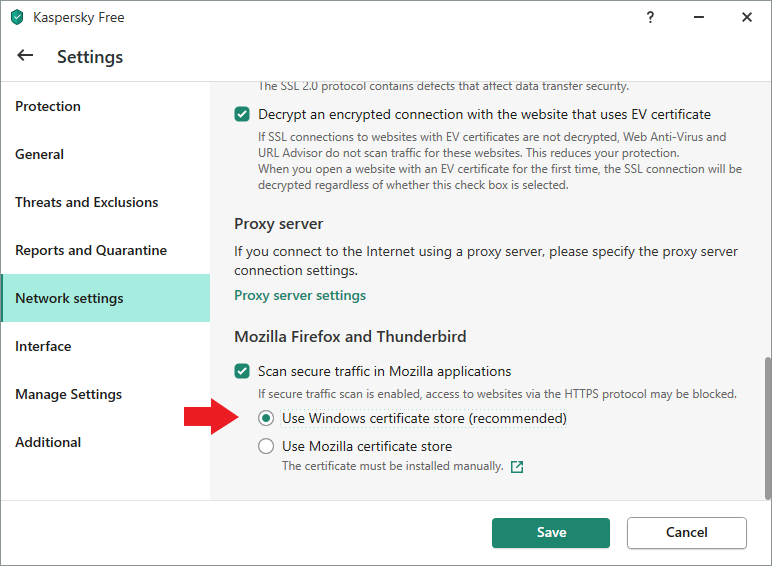Toggle Scan secure traffic in Mozilla applications
Viewport: 772px width, 566px height.
tap(242, 371)
